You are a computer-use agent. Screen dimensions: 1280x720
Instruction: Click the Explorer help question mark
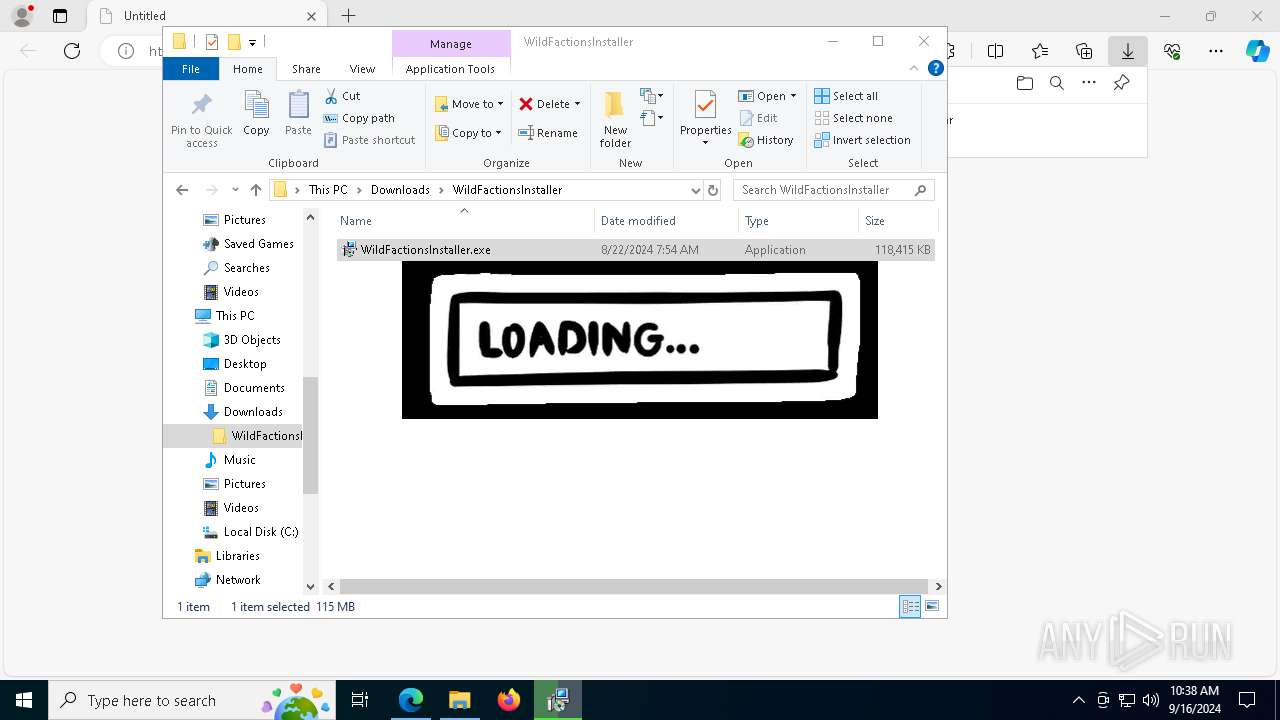pos(936,68)
